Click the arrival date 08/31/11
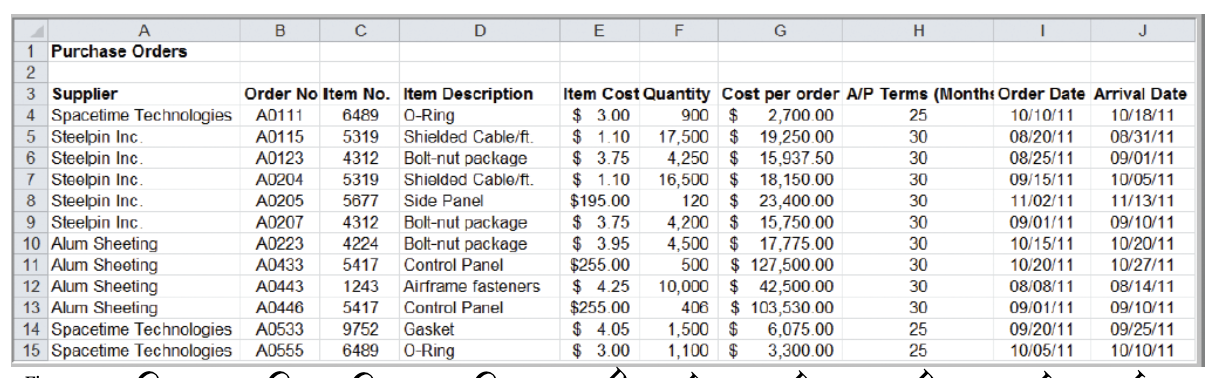The image size is (1214, 378). point(1140,136)
